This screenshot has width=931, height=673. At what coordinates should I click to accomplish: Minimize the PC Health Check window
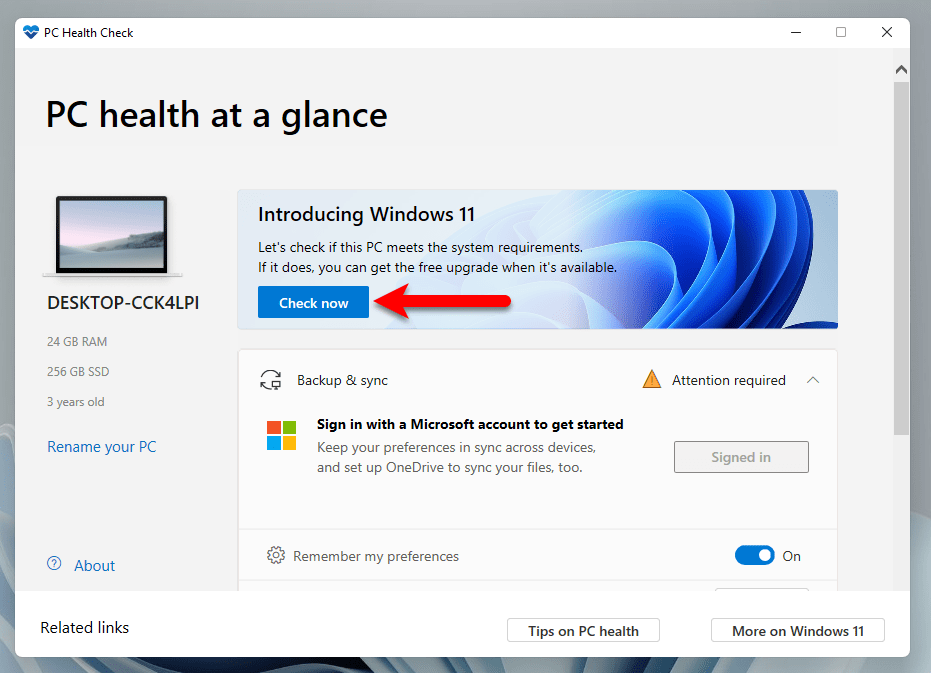tap(796, 32)
